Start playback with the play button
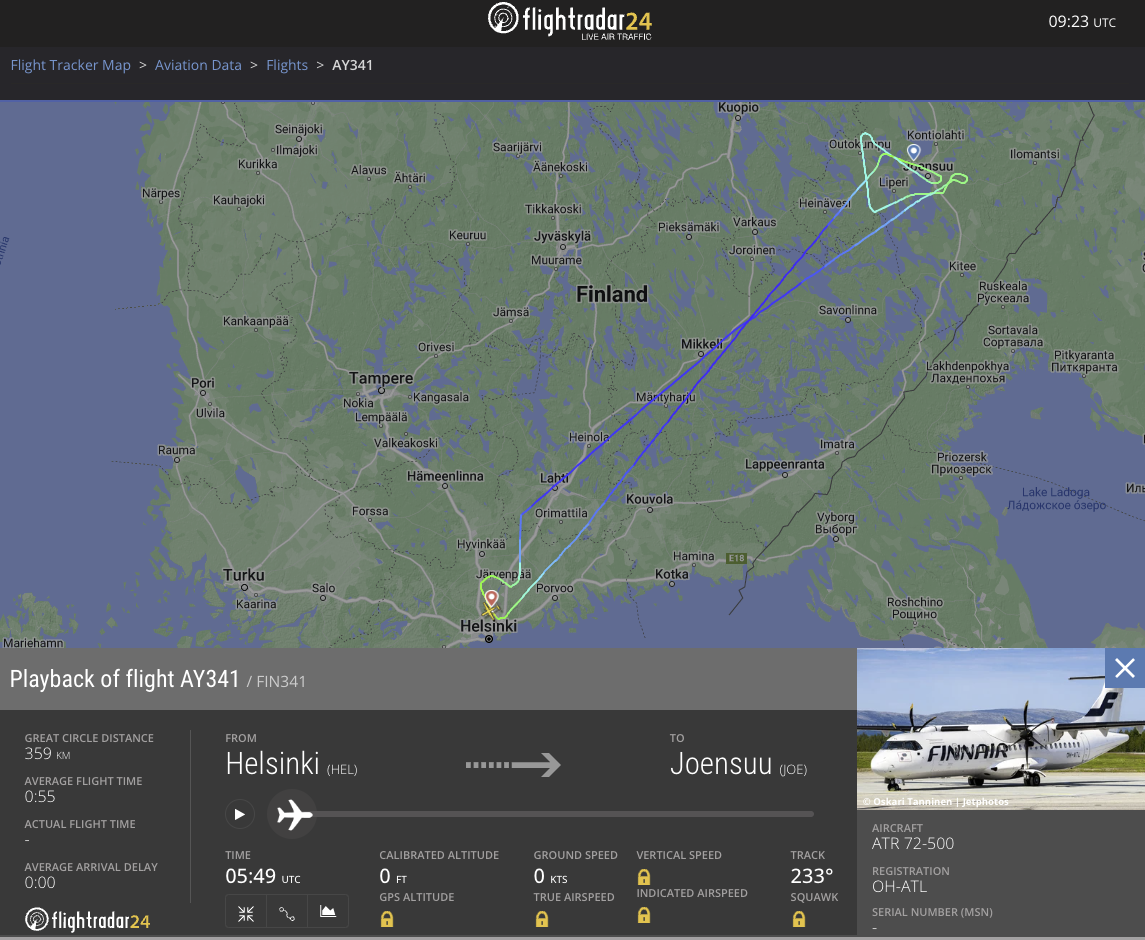1145x940 pixels. coord(240,814)
